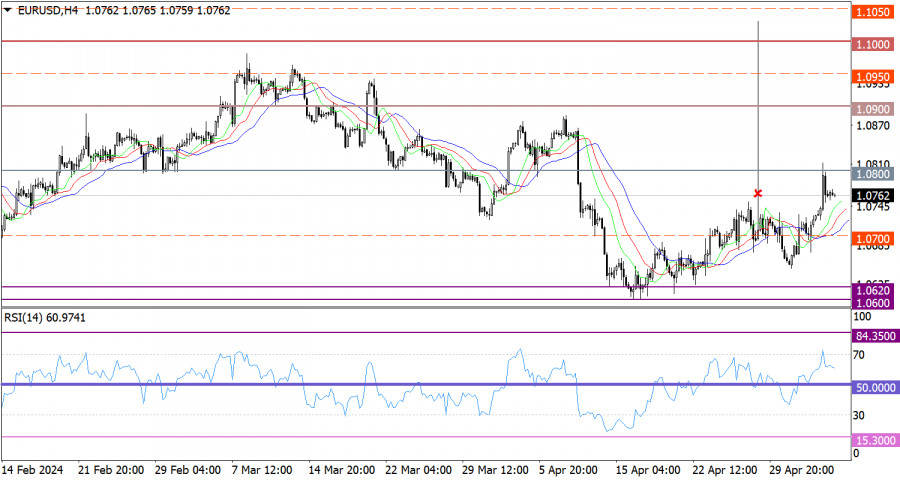Viewport: 900px width, 480px height.
Task: Select the 1.0700 price level label
Action: 872,239
